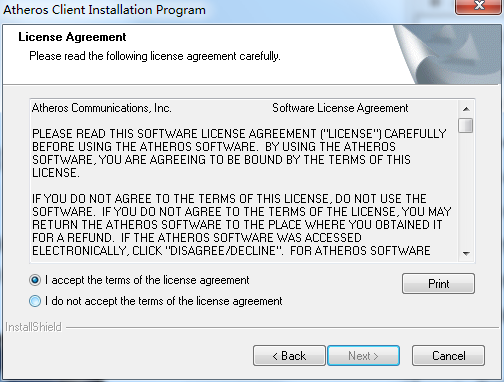This screenshot has width=504, height=382.
Task: Click the License Agreement heading
Action: tap(72, 37)
